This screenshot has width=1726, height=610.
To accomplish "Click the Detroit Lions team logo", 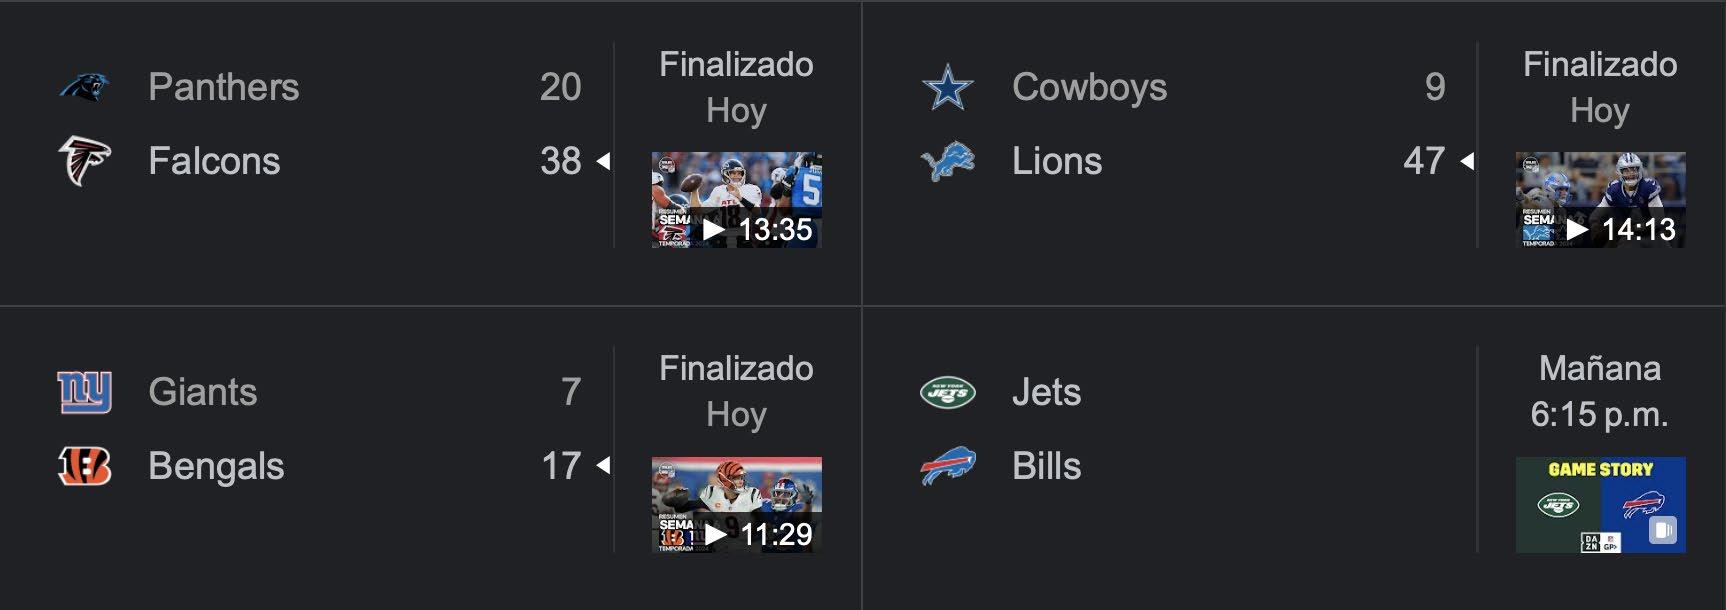I will tap(947, 161).
